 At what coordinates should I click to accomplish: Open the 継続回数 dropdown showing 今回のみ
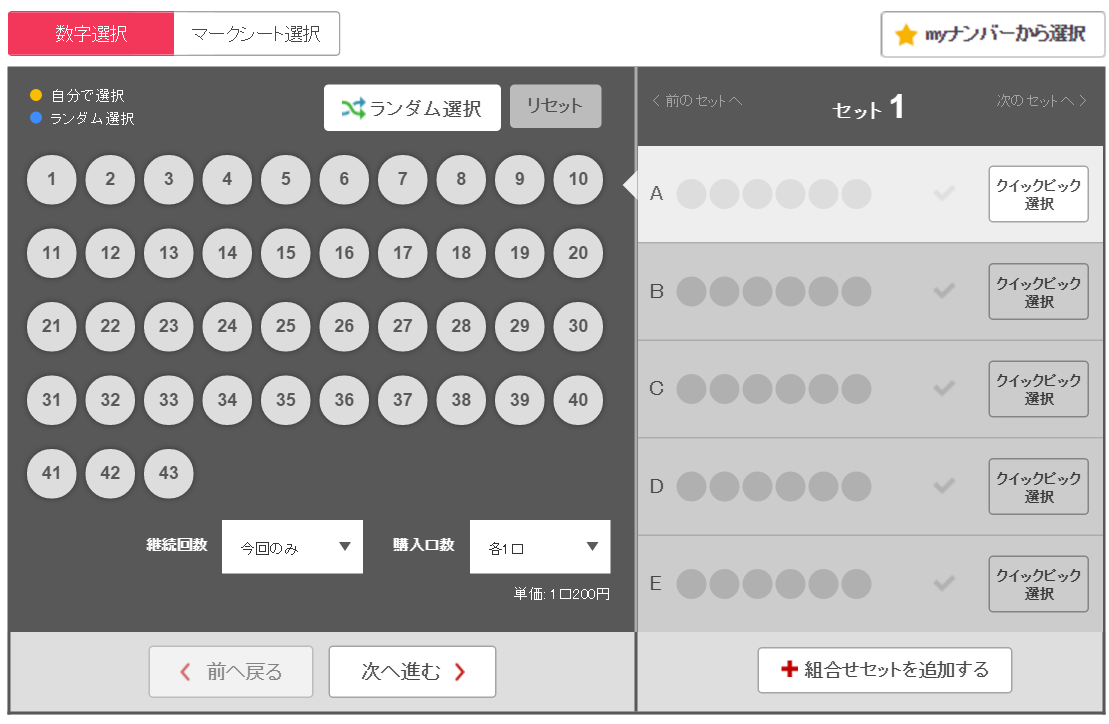292,547
